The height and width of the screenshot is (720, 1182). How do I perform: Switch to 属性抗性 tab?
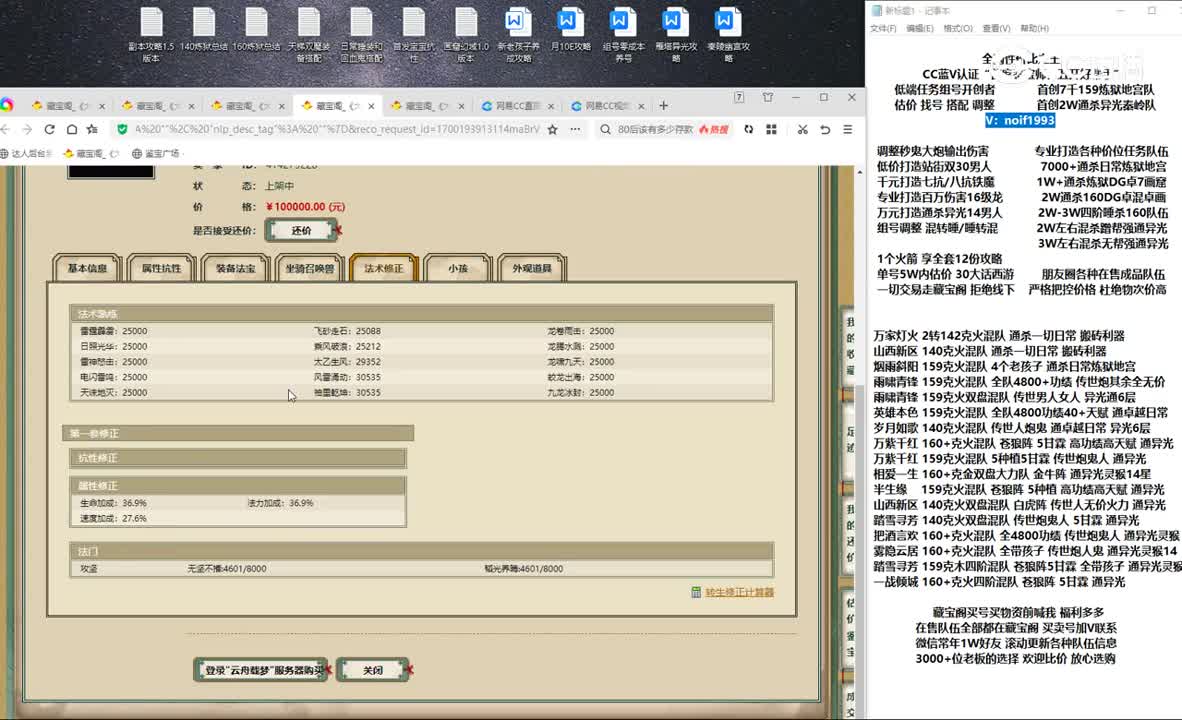[161, 268]
